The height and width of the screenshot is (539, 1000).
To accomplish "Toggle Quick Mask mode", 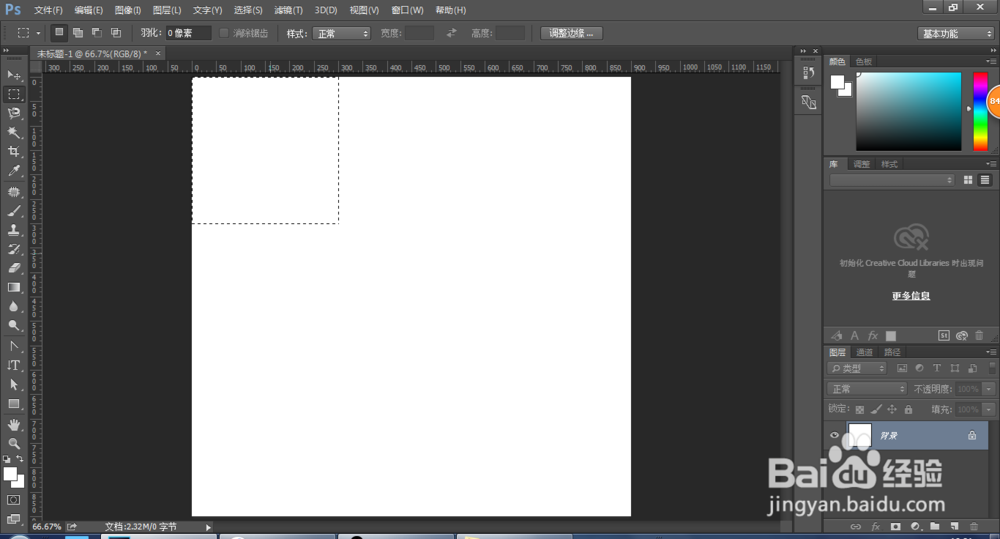I will point(13,500).
